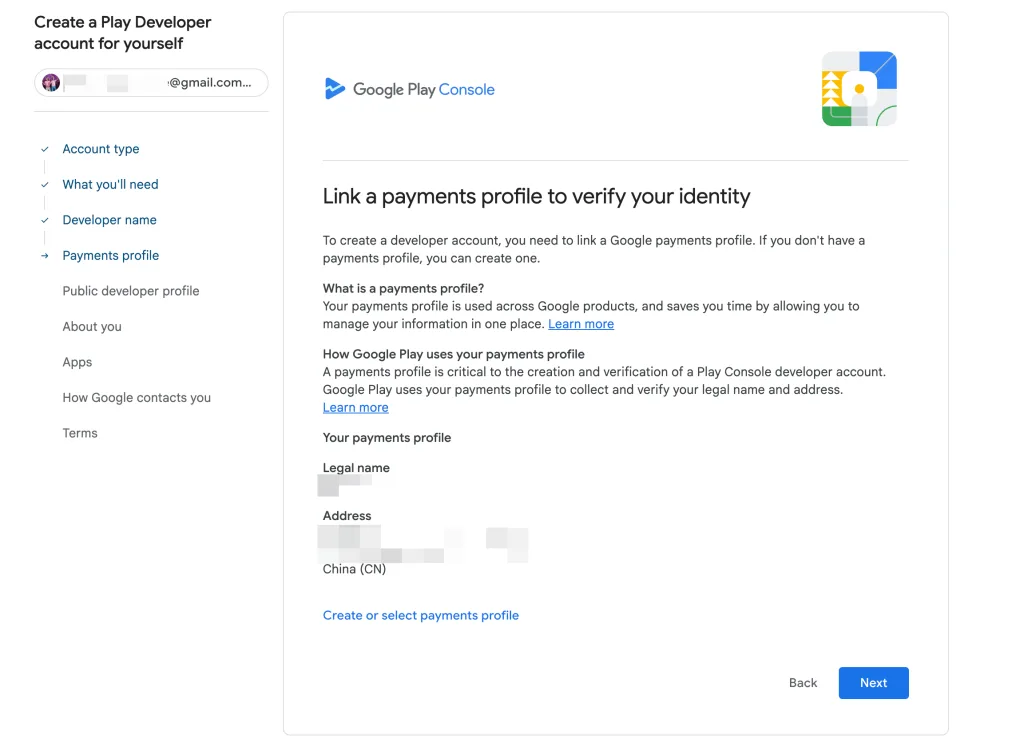Click the account avatar picture

pos(51,83)
